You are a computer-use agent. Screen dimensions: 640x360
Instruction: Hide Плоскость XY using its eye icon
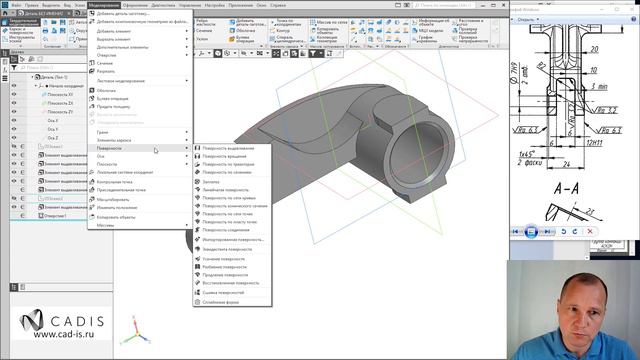[x=14, y=94]
